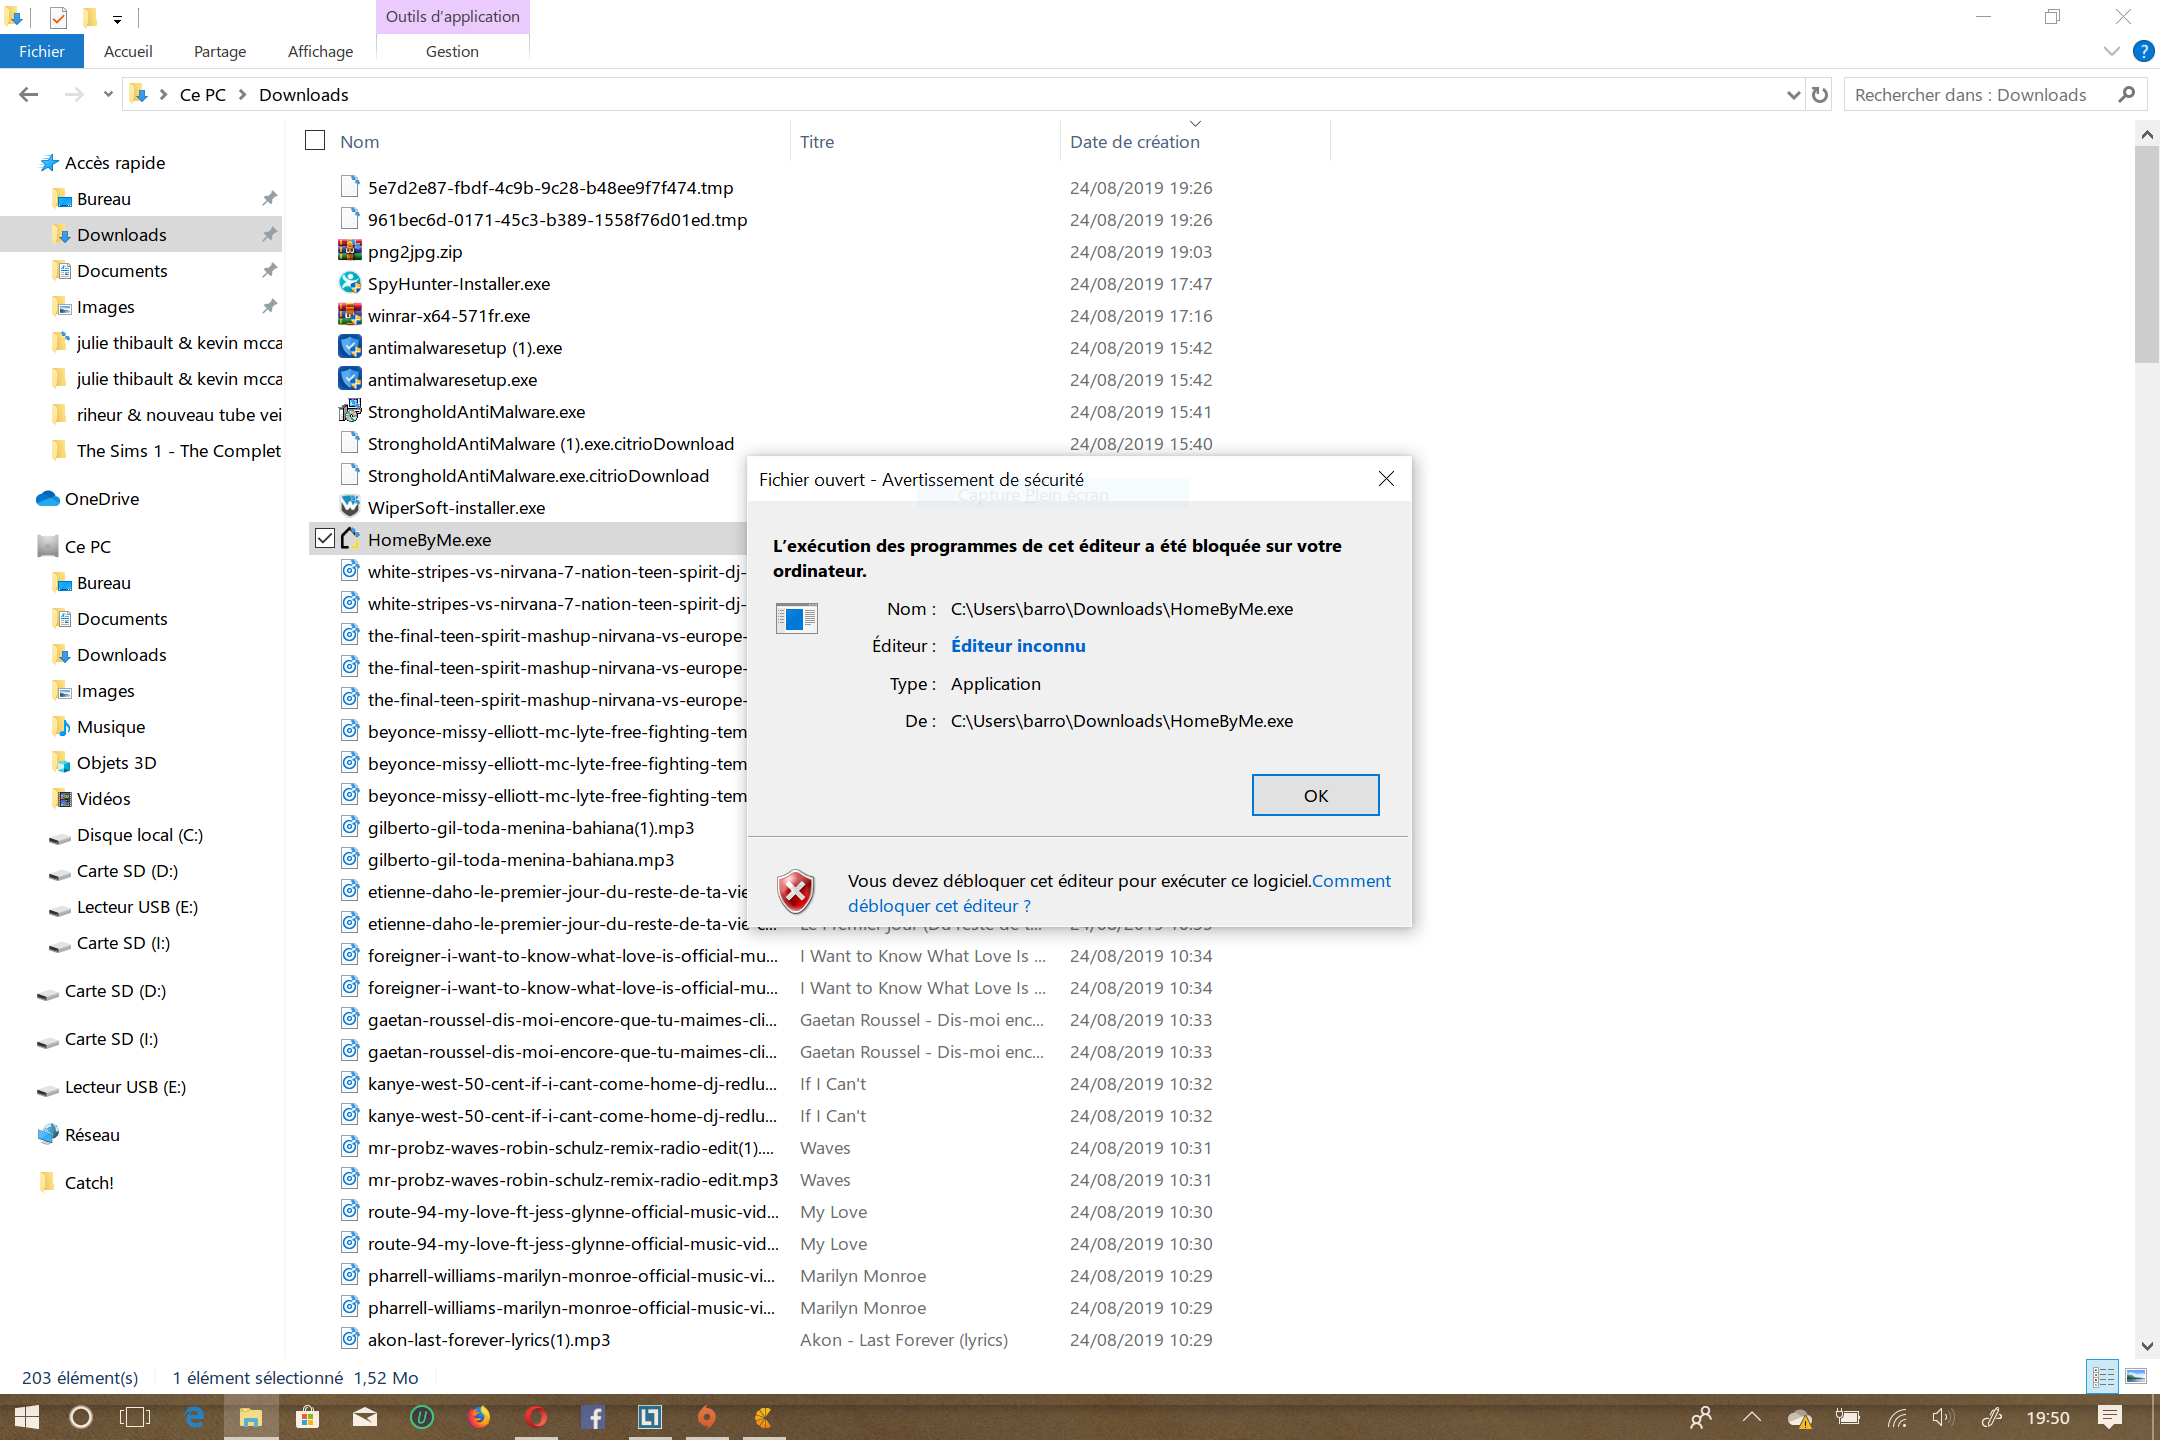This screenshot has height=1440, width=2160.
Task: Select pinned Downloads under Accès rapide
Action: pyautogui.click(x=122, y=235)
